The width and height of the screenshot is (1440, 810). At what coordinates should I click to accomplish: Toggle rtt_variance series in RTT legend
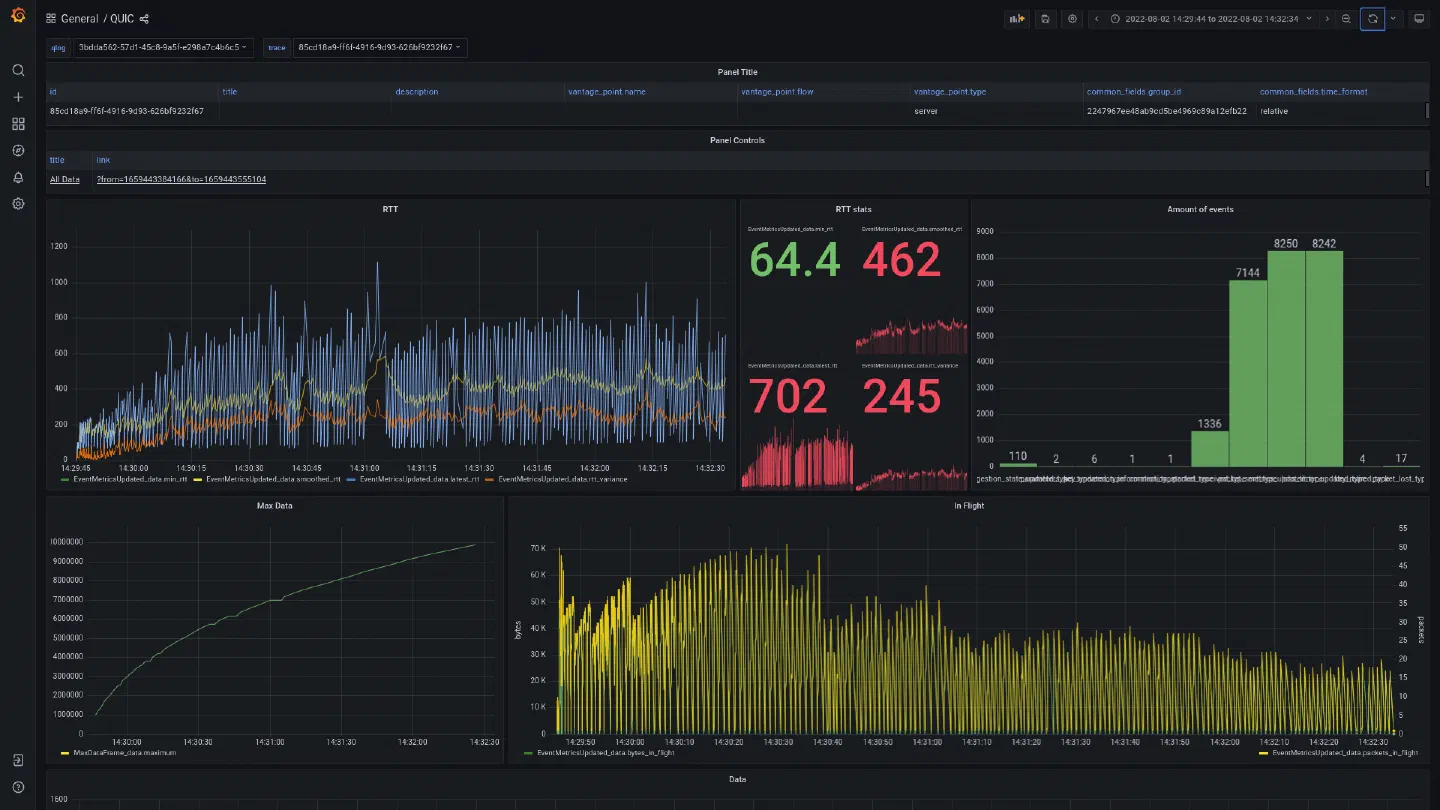pos(564,480)
